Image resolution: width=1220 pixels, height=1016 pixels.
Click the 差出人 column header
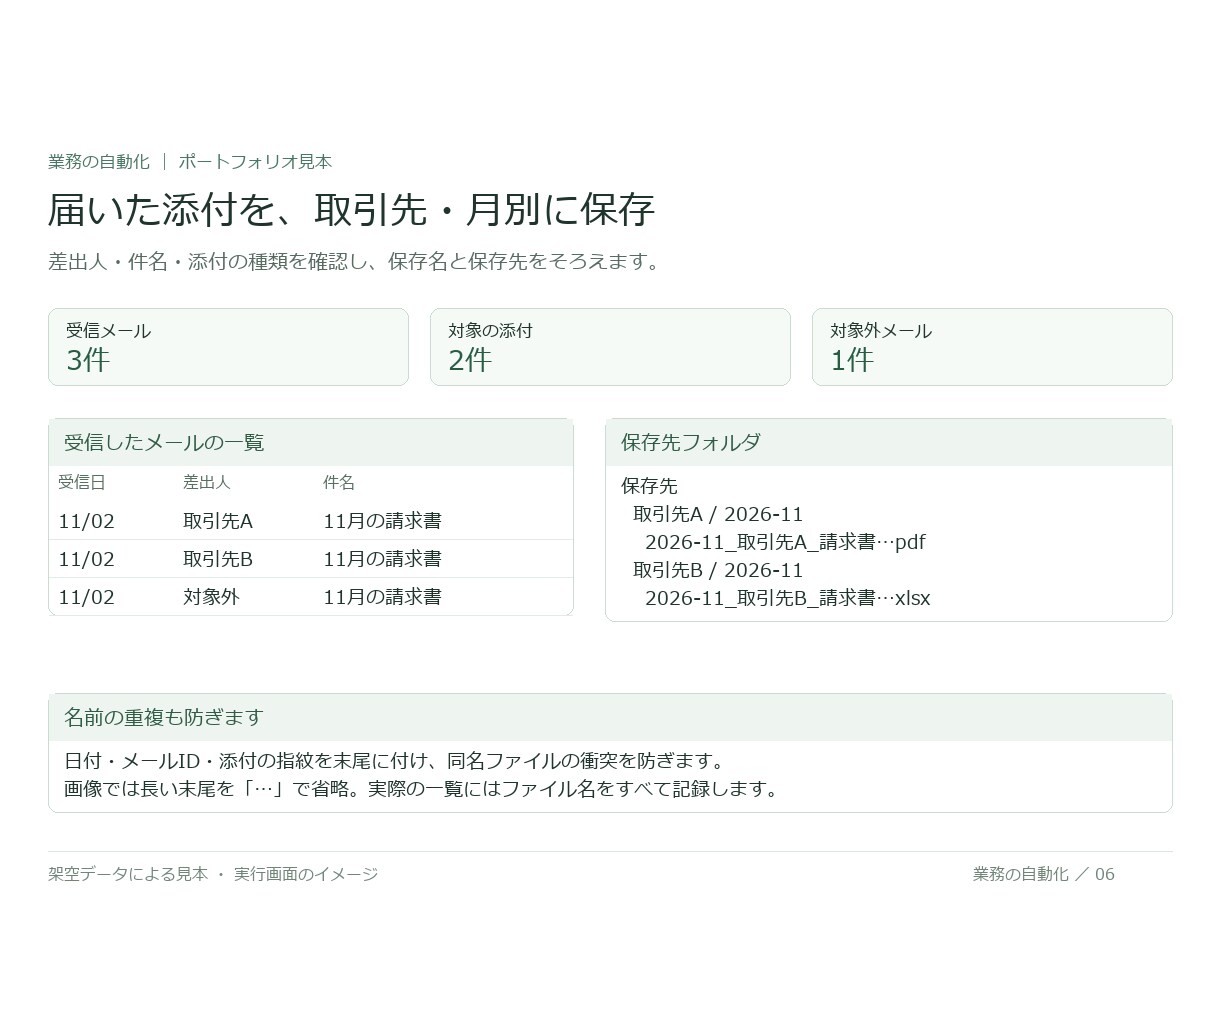click(207, 483)
